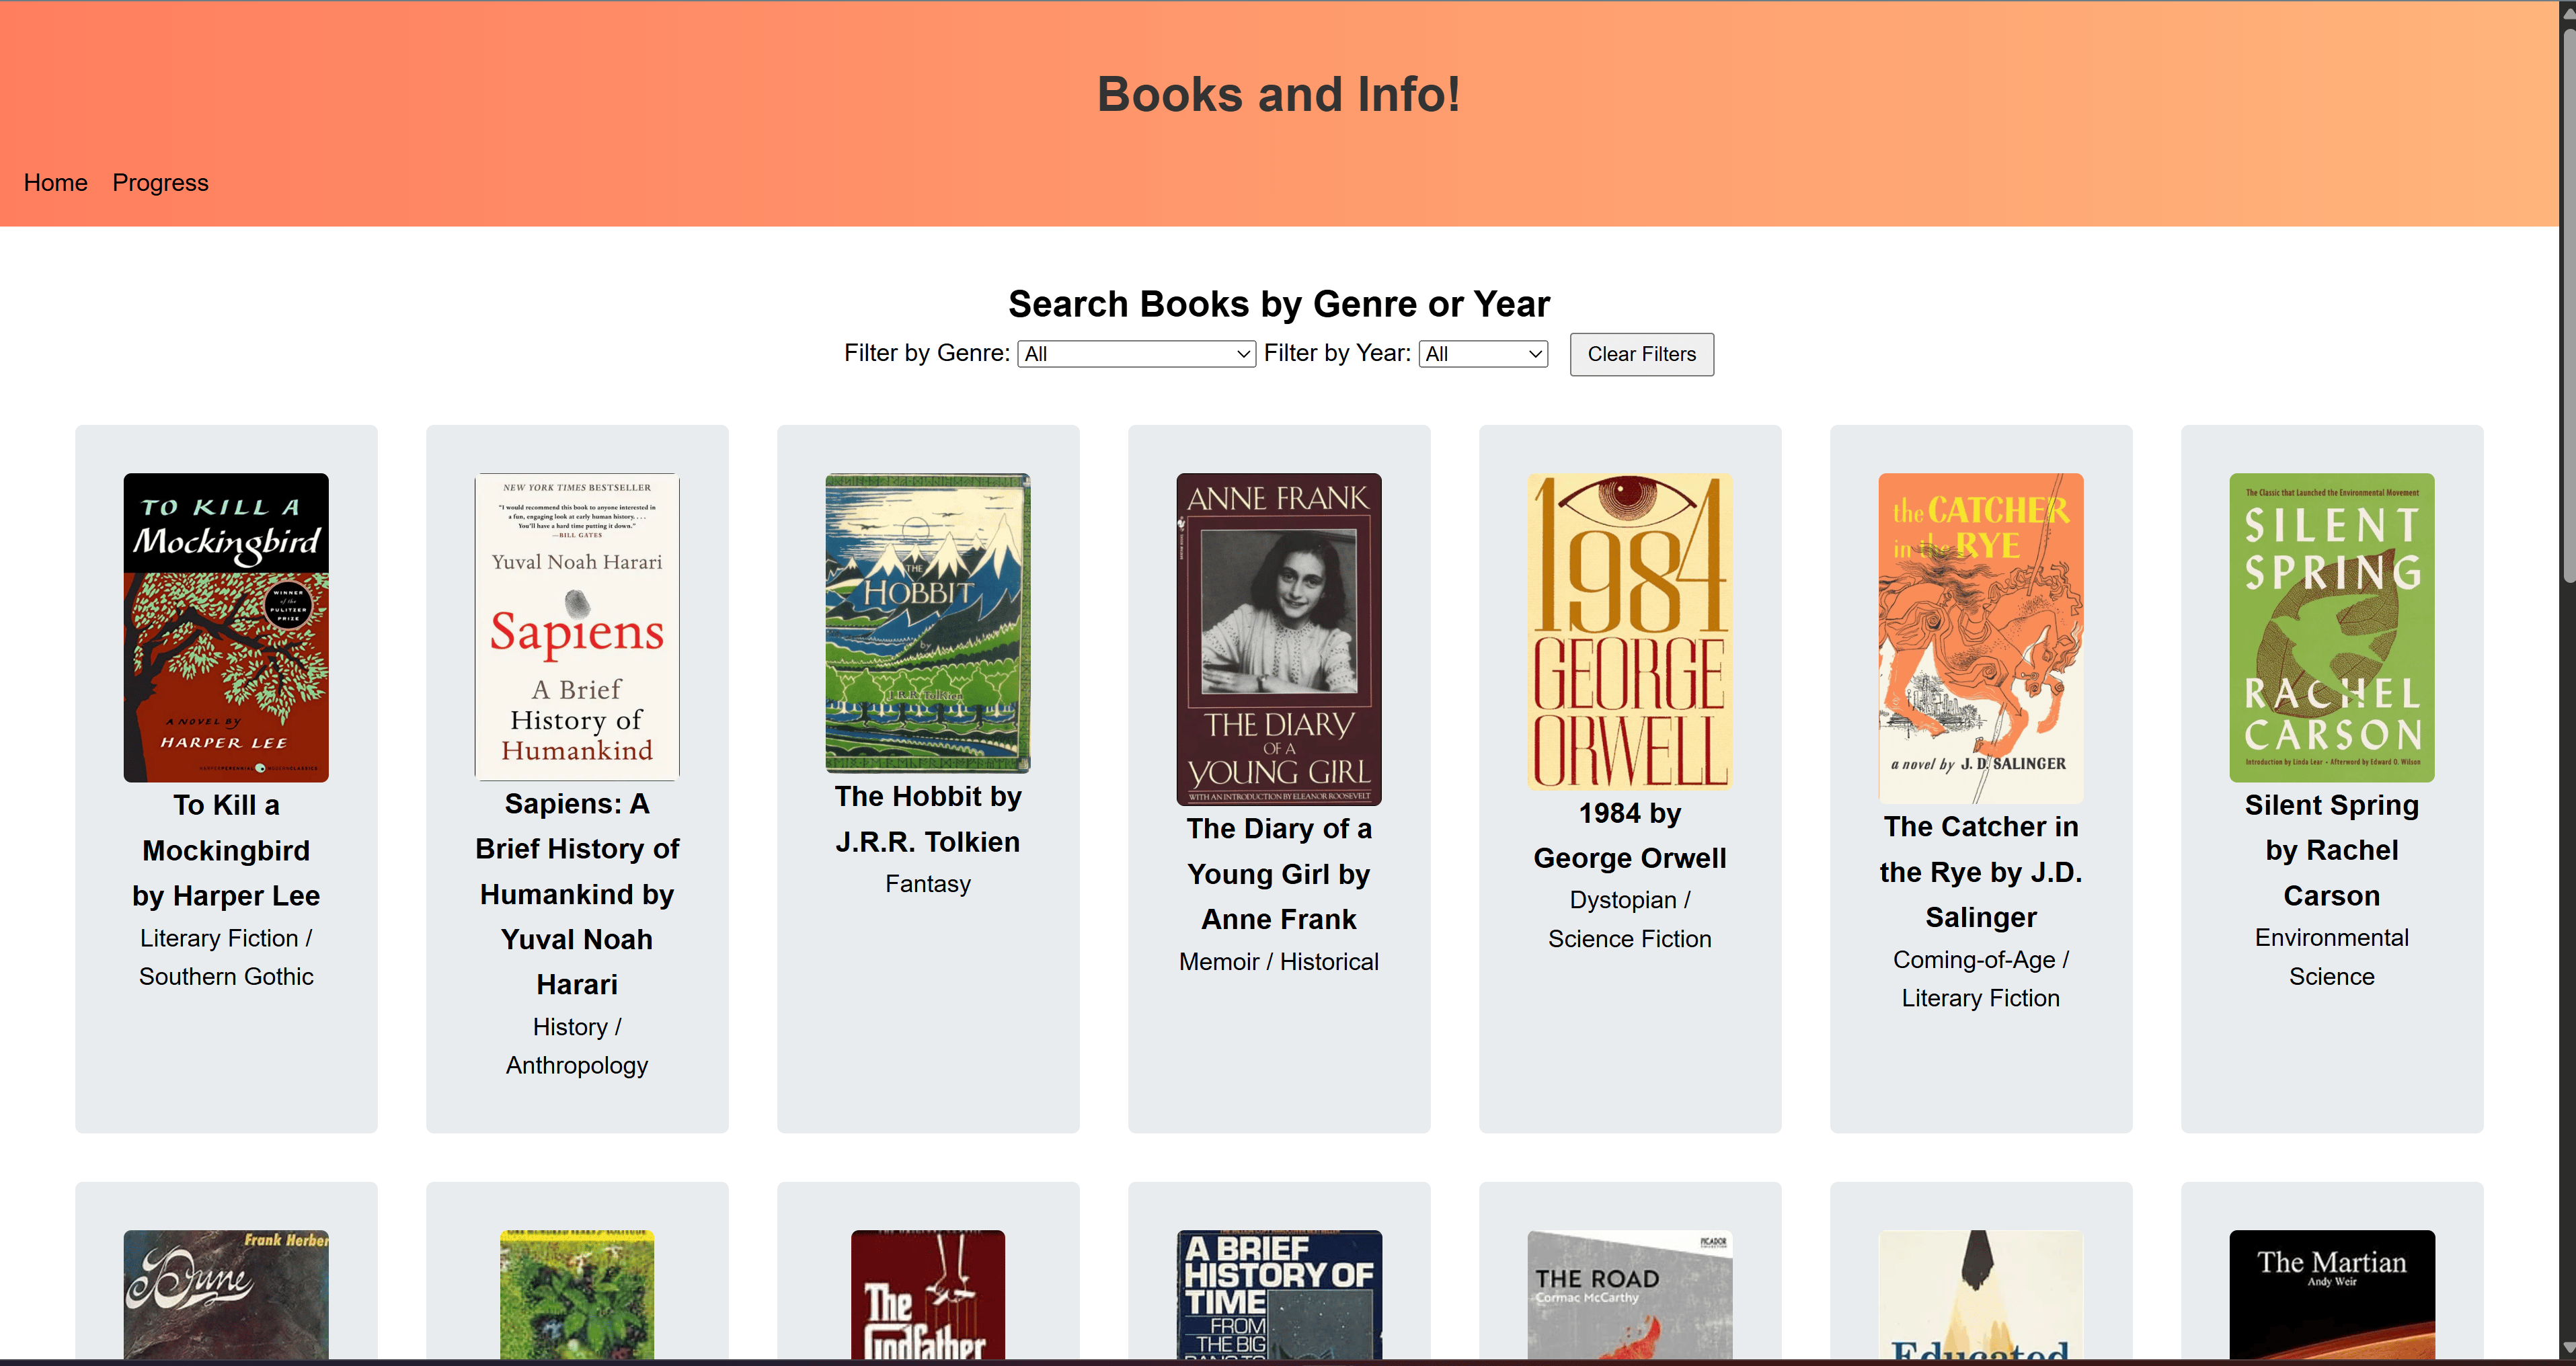Screen dimensions: 2576x1366
Task: Click 'Literary Fiction / Southern Gothic' genre text
Action: (226, 957)
